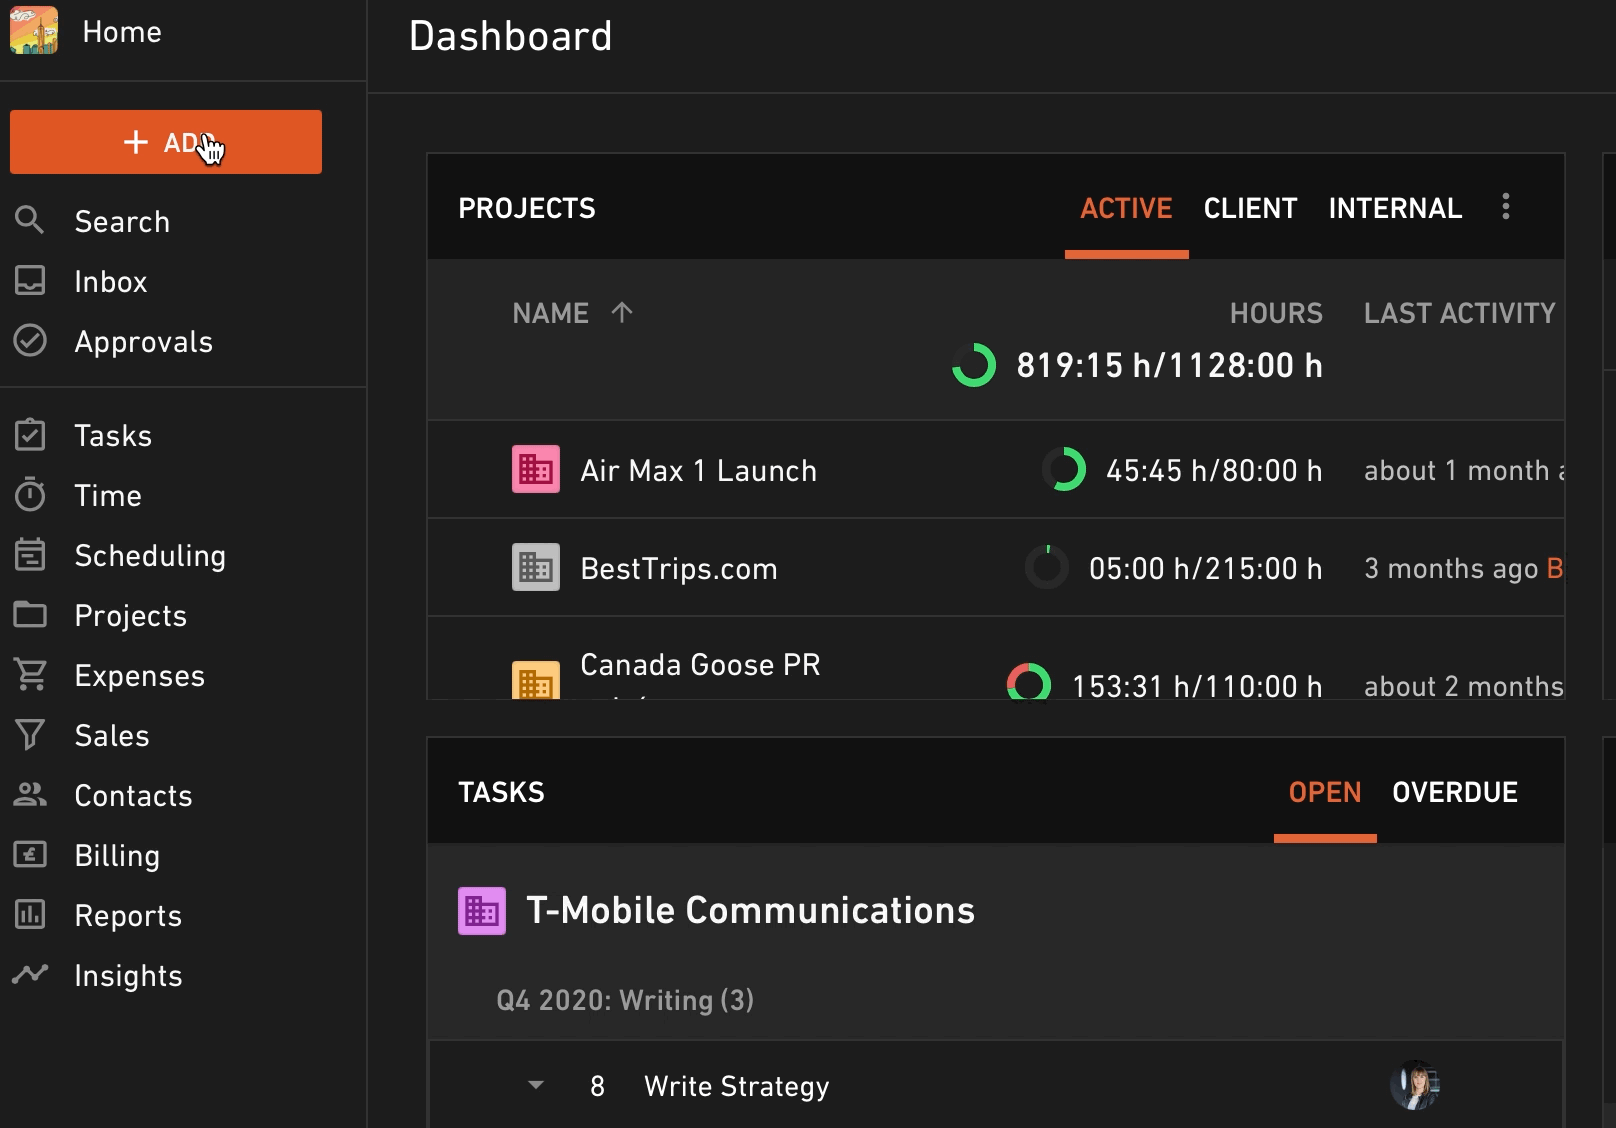Viewport: 1616px width, 1128px height.
Task: Click the orange ADD button
Action: pos(166,142)
